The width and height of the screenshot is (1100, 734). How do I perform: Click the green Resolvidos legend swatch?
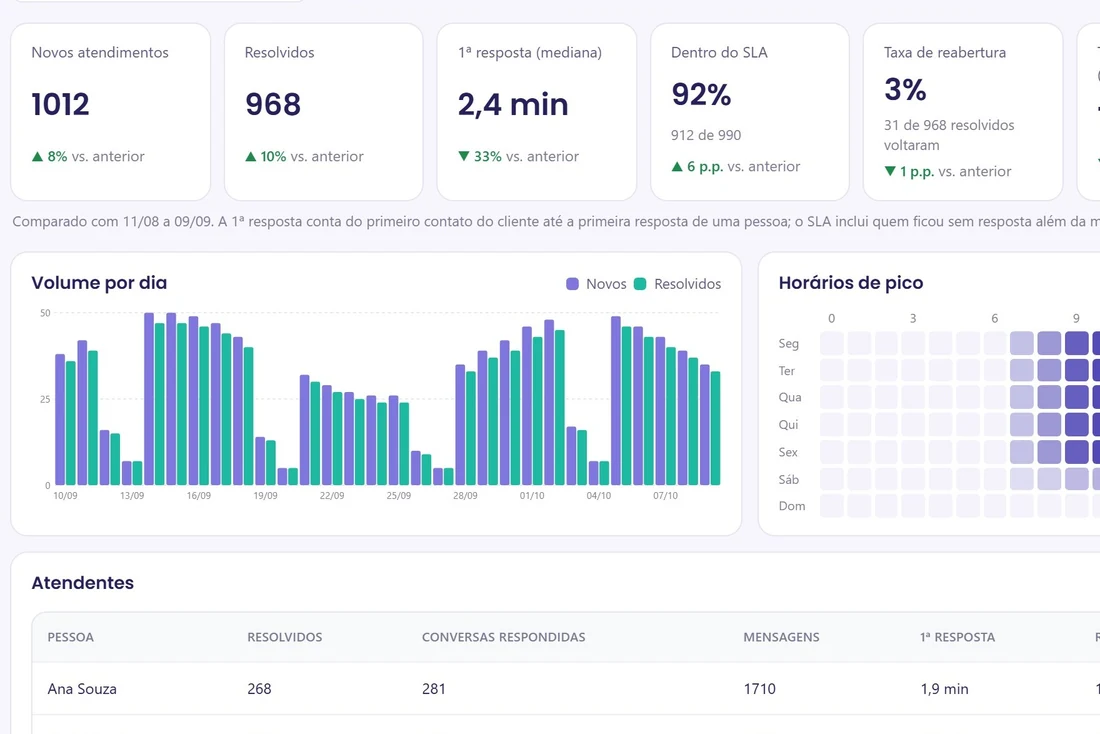640,284
